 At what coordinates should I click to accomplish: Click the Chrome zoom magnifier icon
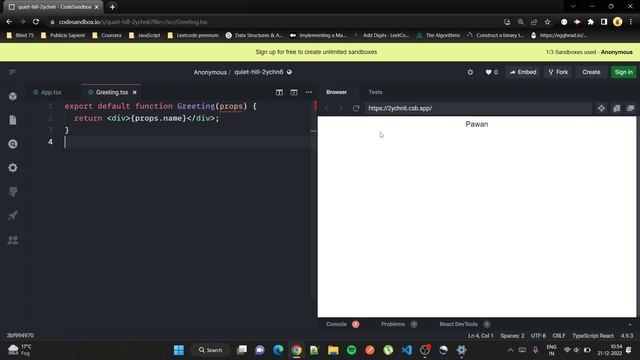coord(520,22)
